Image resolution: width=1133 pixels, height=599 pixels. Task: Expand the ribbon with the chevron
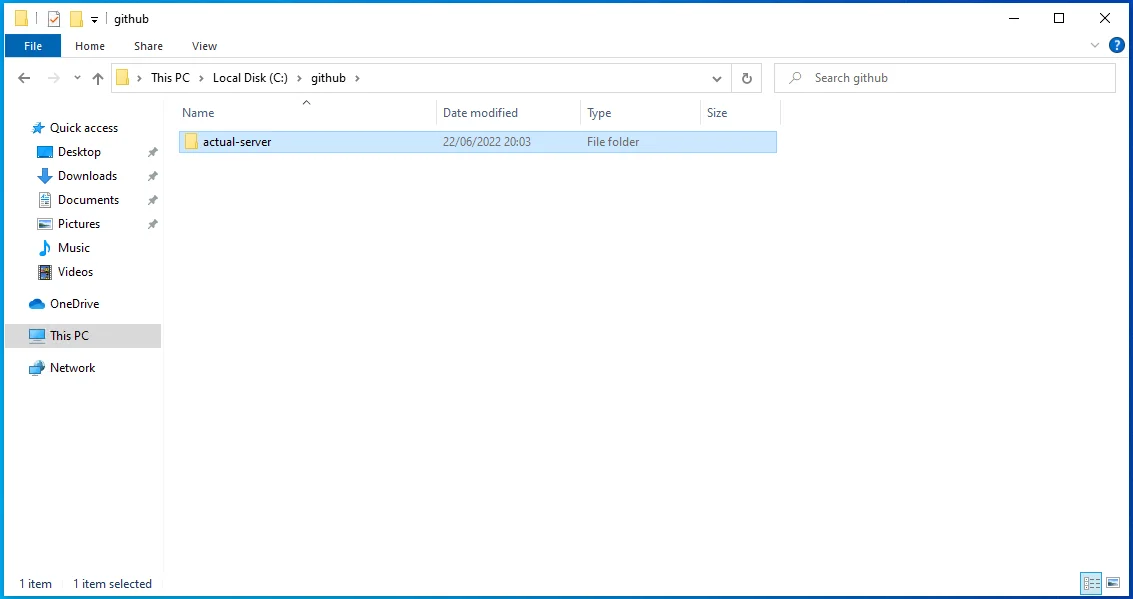point(1094,46)
